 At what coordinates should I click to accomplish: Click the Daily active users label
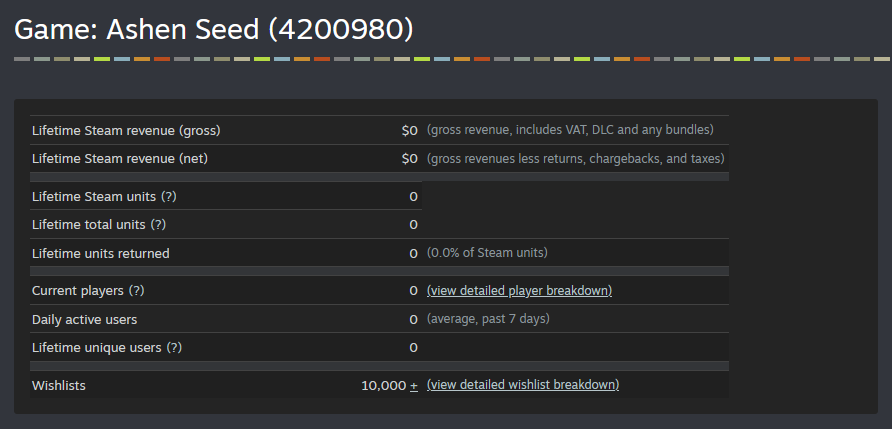coord(85,319)
